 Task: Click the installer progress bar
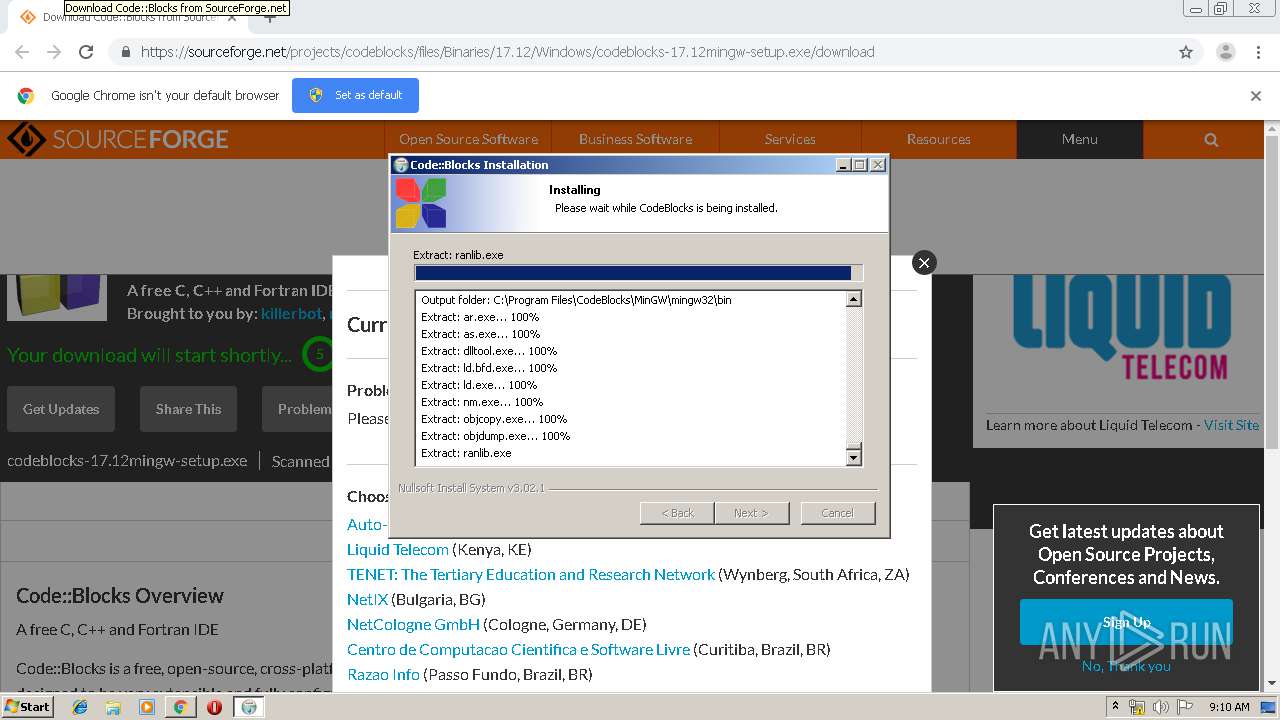pos(638,273)
